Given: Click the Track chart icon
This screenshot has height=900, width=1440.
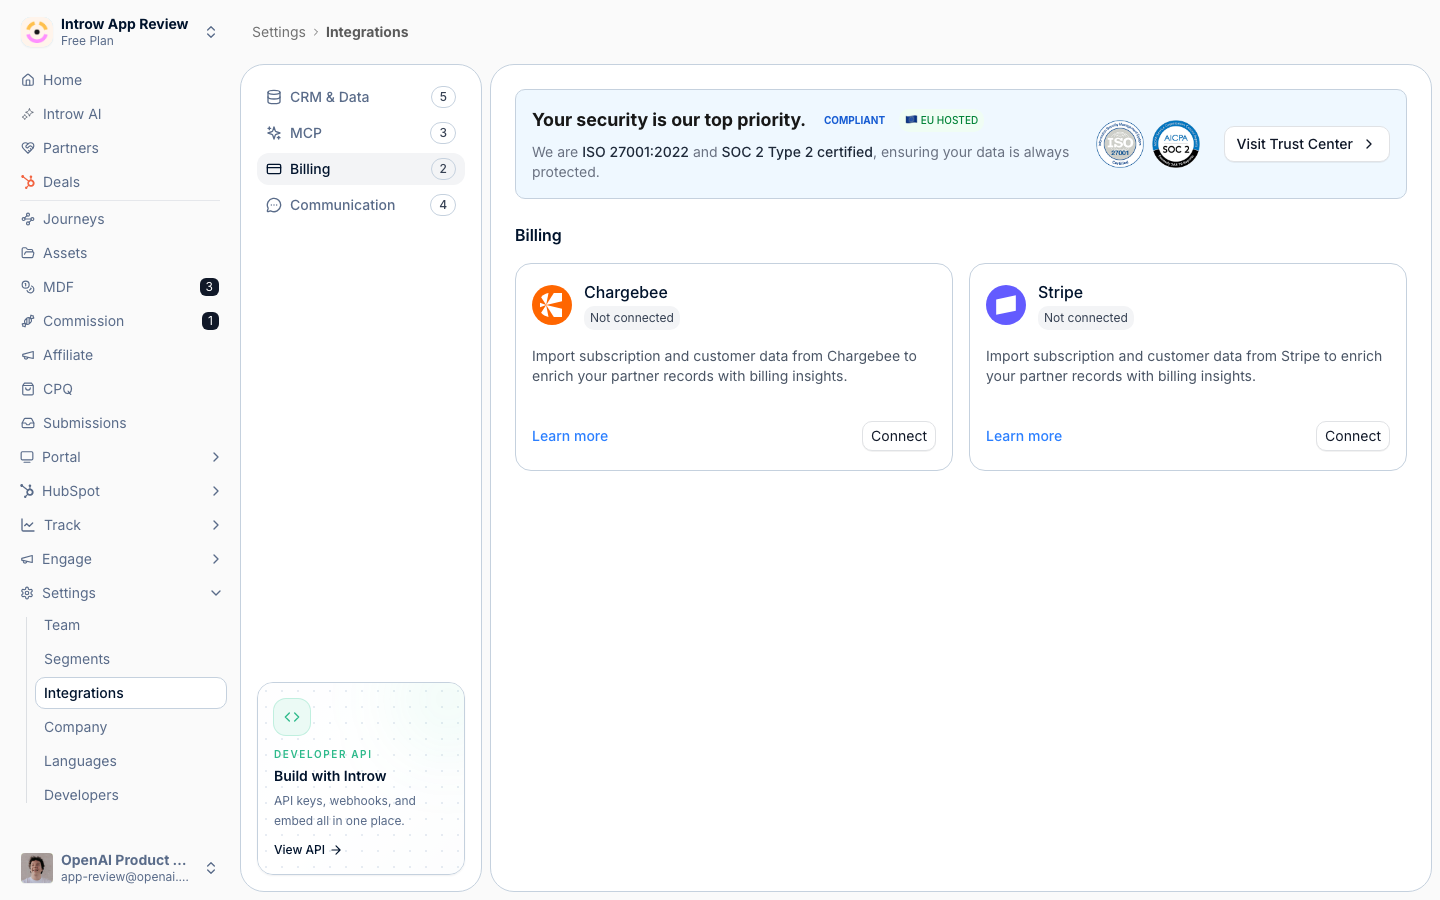Looking at the screenshot, I should [27, 525].
